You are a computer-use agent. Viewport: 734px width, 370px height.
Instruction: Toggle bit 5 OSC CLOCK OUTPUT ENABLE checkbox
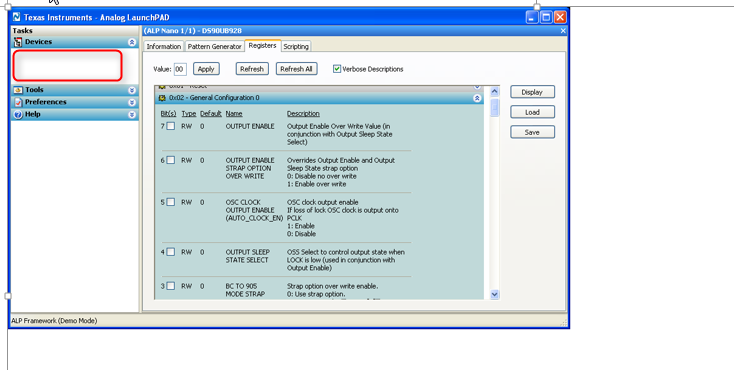pos(171,202)
